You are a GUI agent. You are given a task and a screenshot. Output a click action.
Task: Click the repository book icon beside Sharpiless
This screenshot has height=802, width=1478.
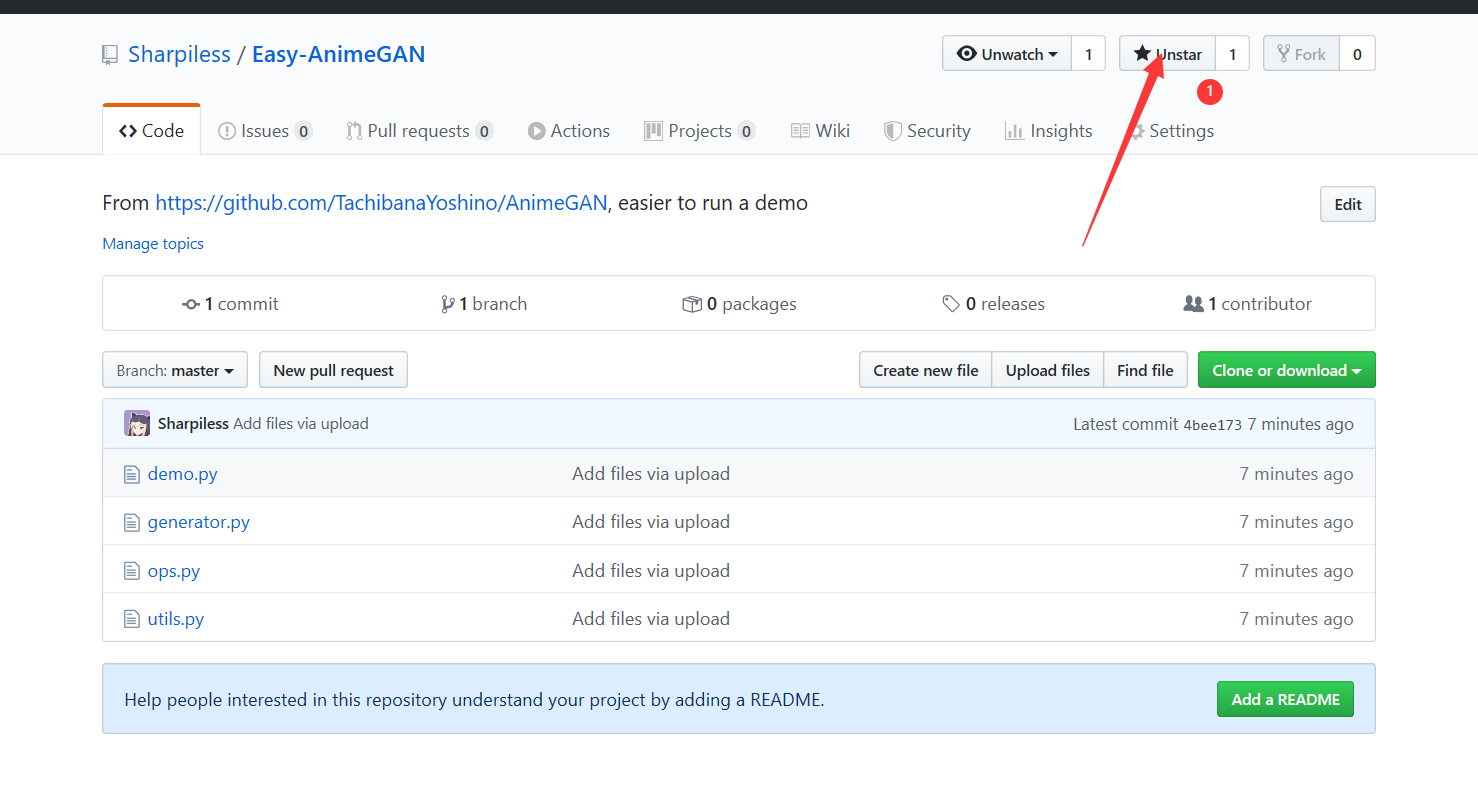[110, 55]
